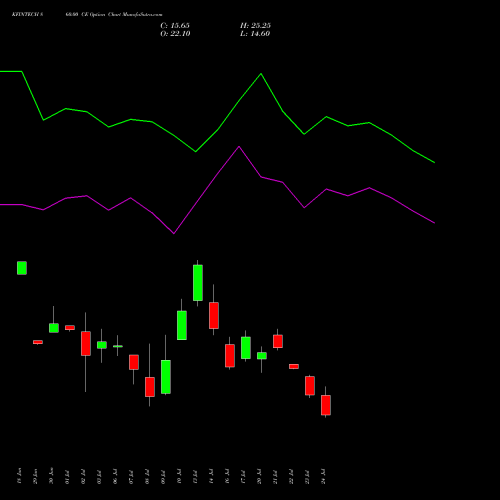500x500 pixels.
Task: Select the 30 Jun date label
Action: click(51, 476)
